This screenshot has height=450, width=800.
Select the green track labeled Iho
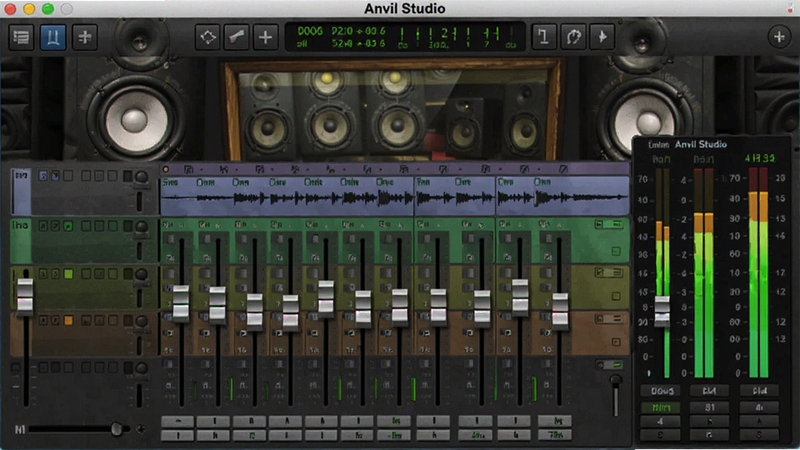[20, 241]
